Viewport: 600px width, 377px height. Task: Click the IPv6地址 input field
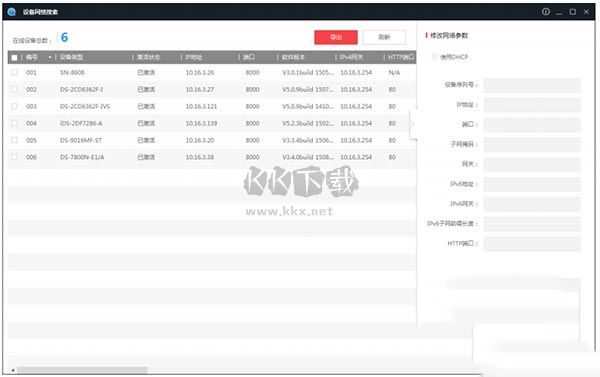532,184
